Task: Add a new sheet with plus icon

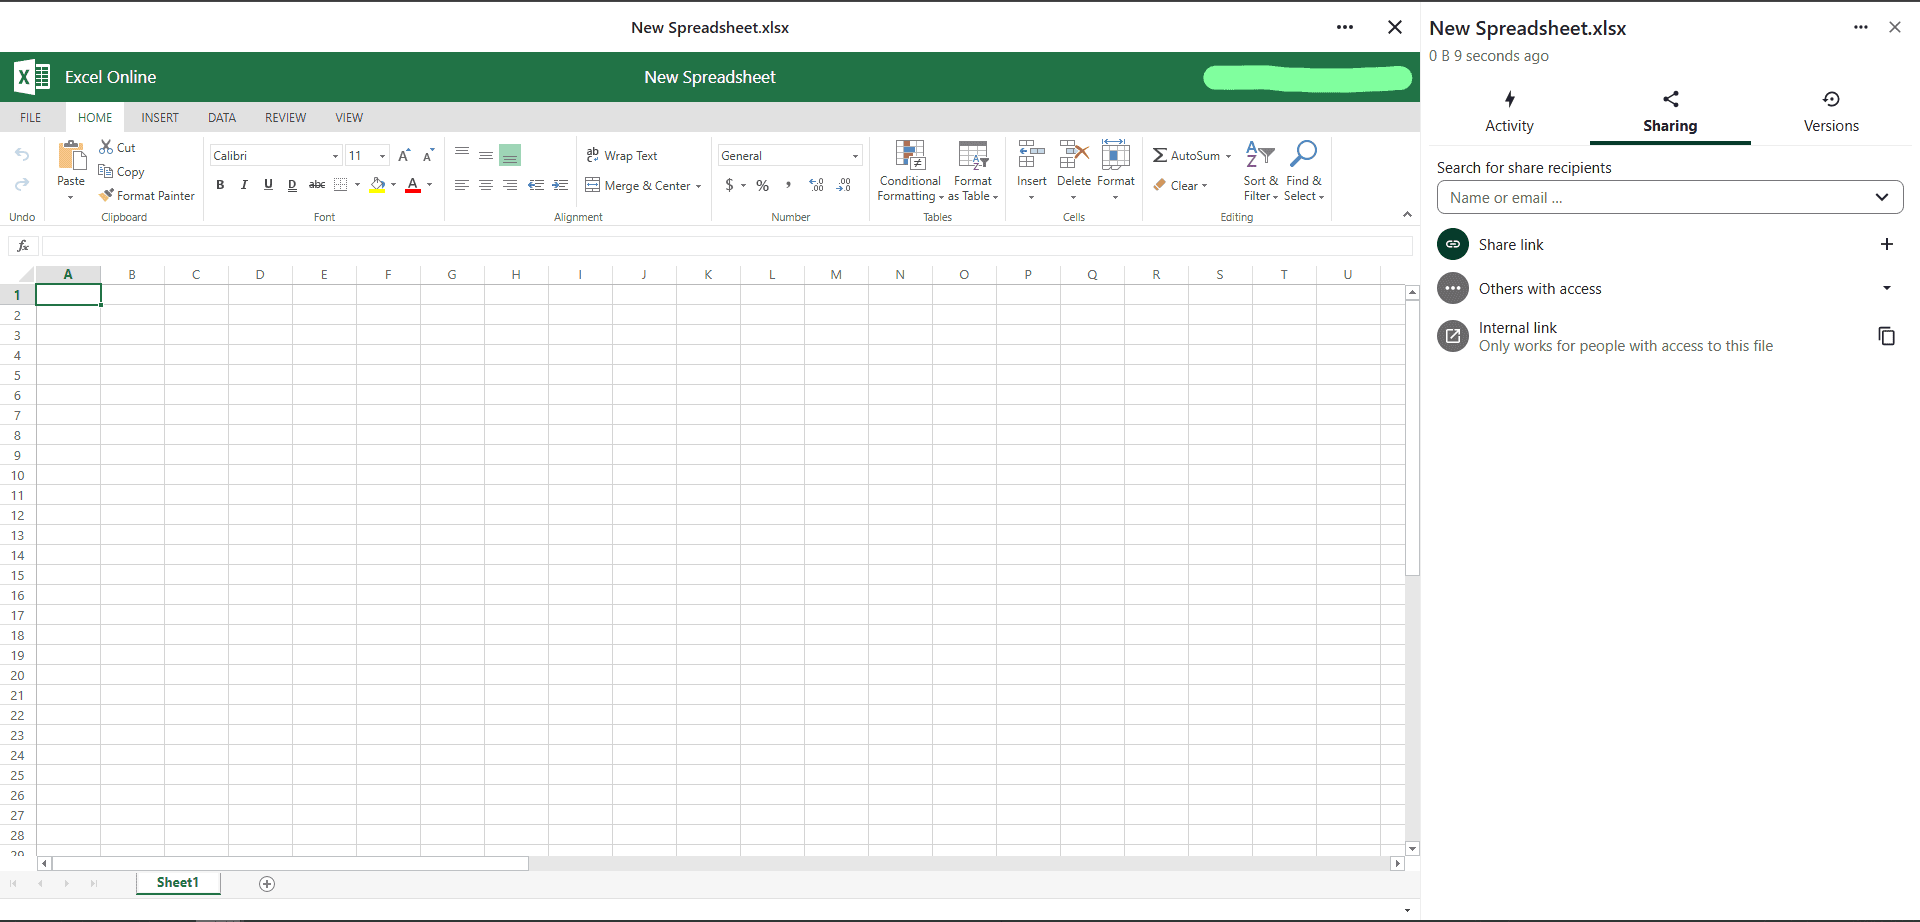Action: [x=267, y=884]
